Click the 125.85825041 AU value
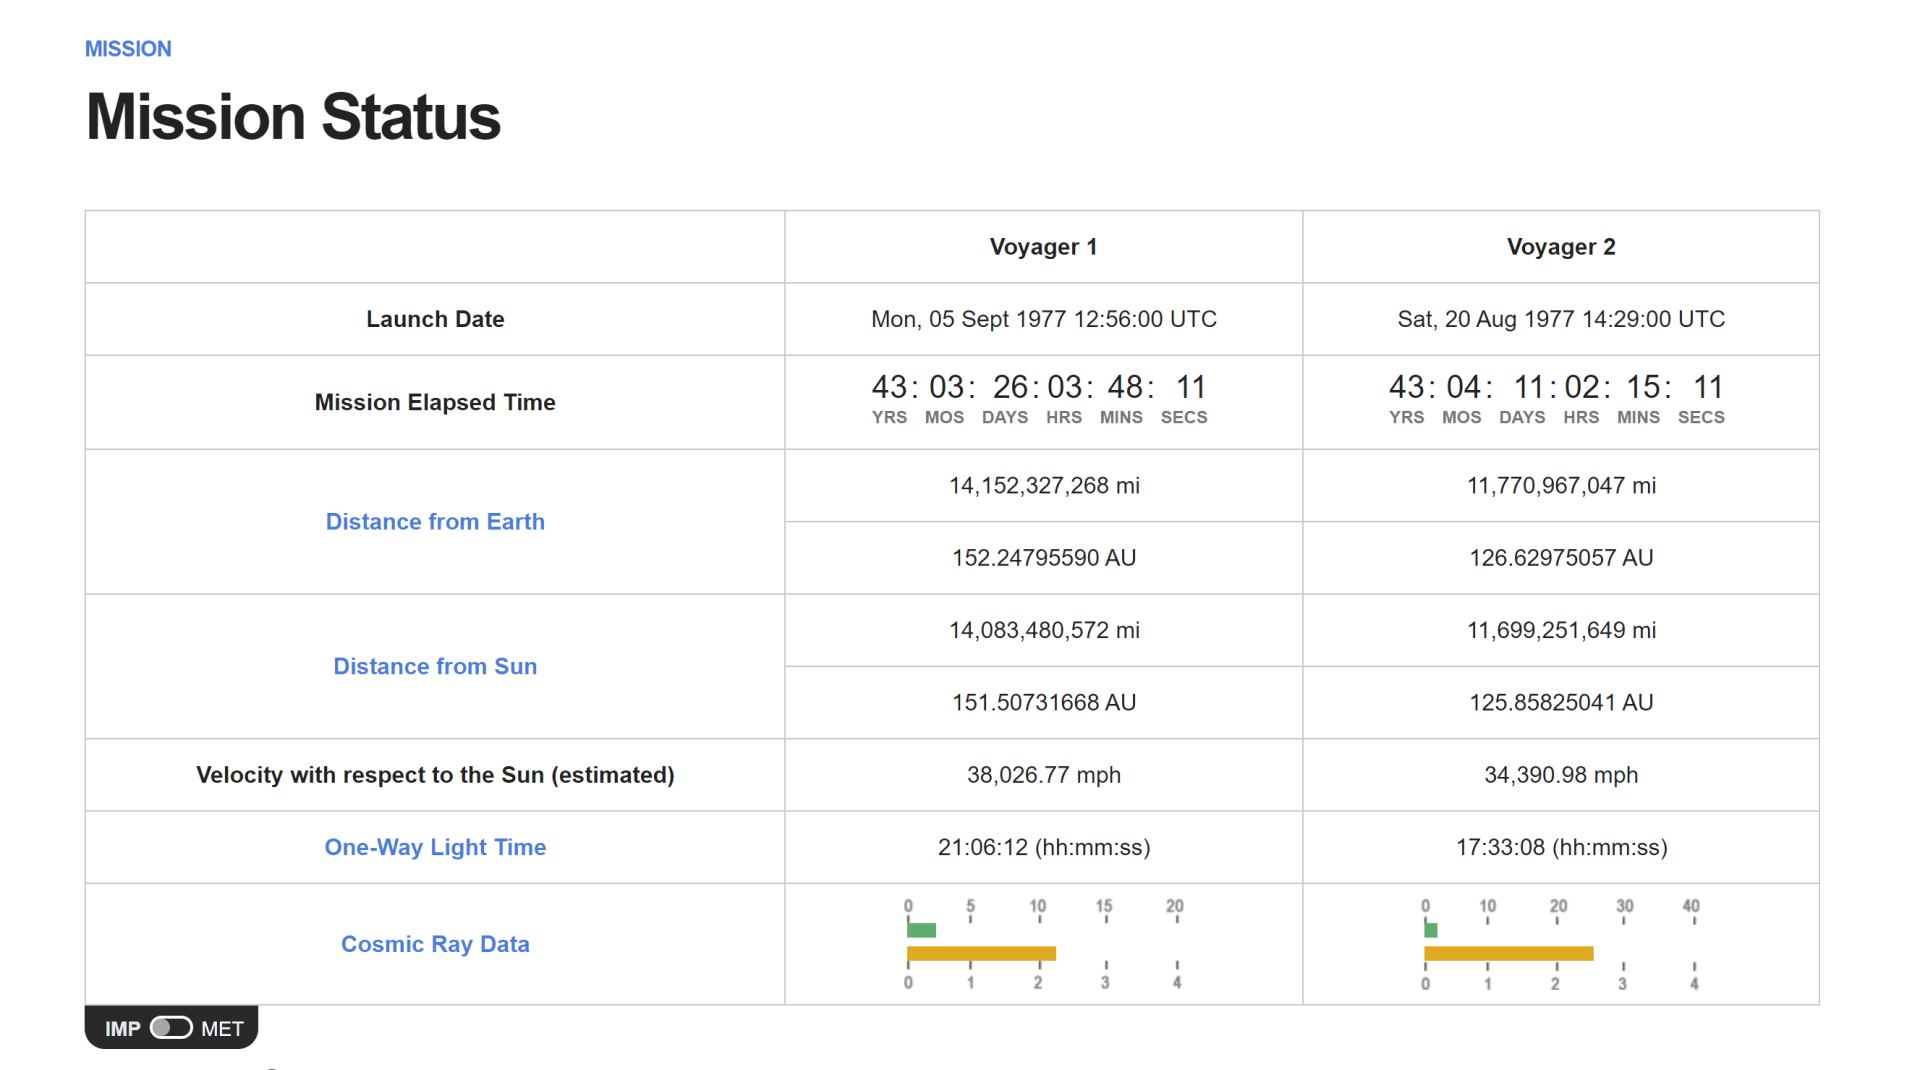Viewport: 1920px width, 1070px height. [x=1561, y=703]
